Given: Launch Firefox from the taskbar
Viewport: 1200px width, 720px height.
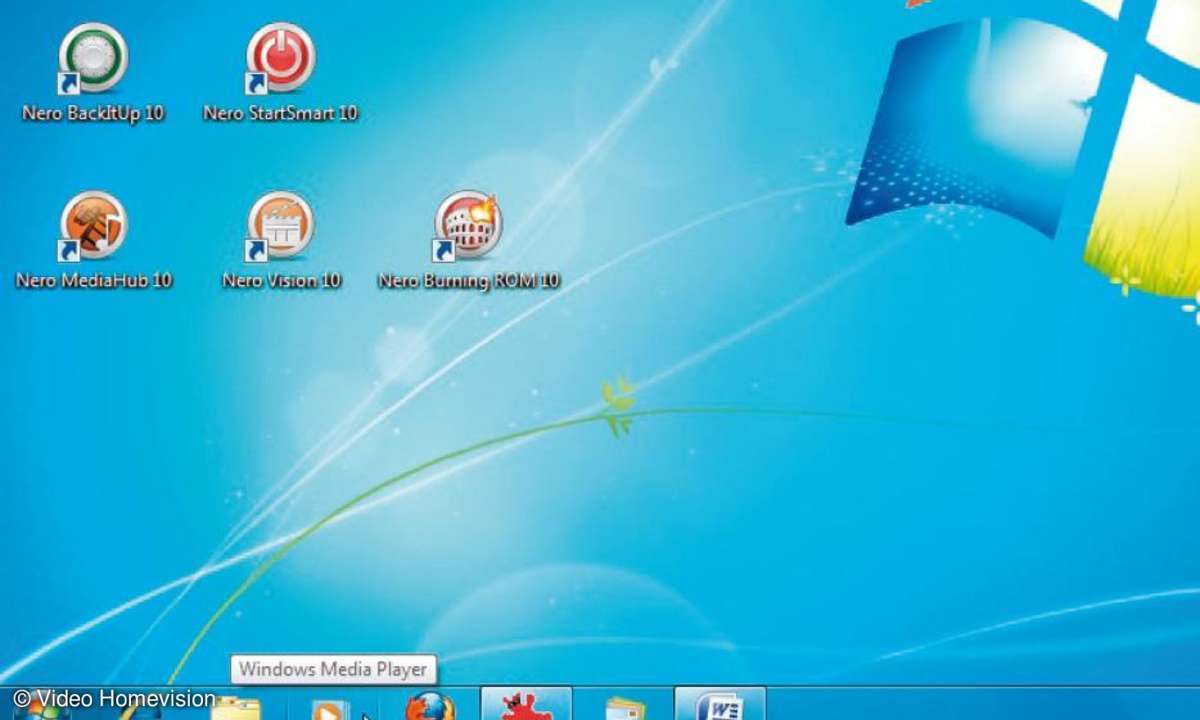Looking at the screenshot, I should pos(431,705).
